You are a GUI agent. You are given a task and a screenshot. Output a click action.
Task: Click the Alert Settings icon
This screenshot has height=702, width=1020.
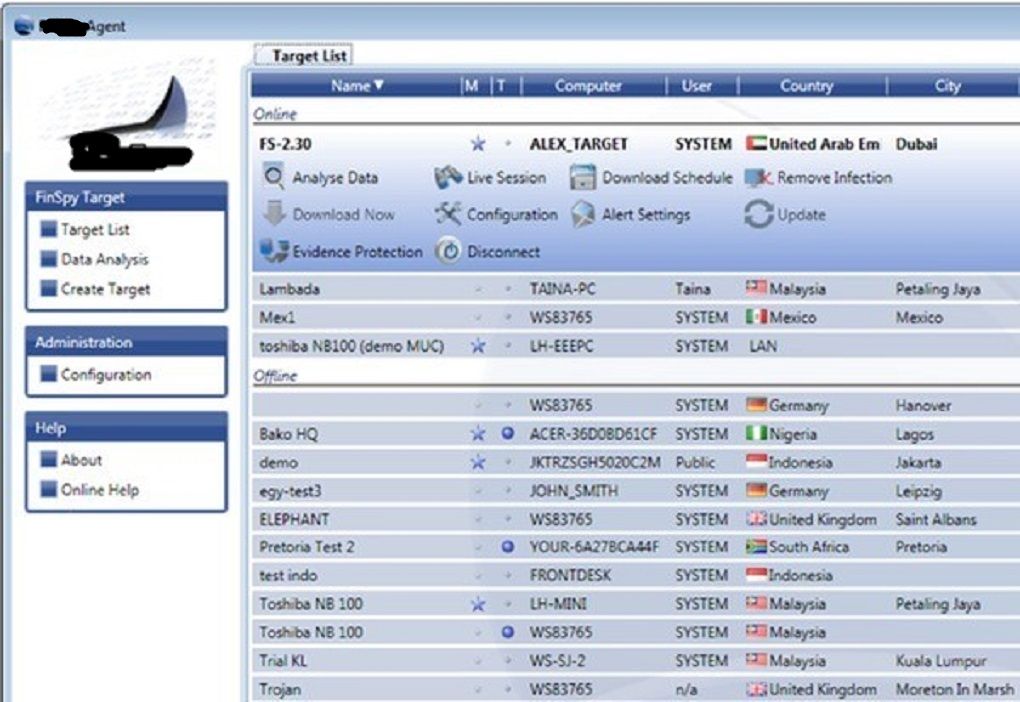pyautogui.click(x=583, y=214)
